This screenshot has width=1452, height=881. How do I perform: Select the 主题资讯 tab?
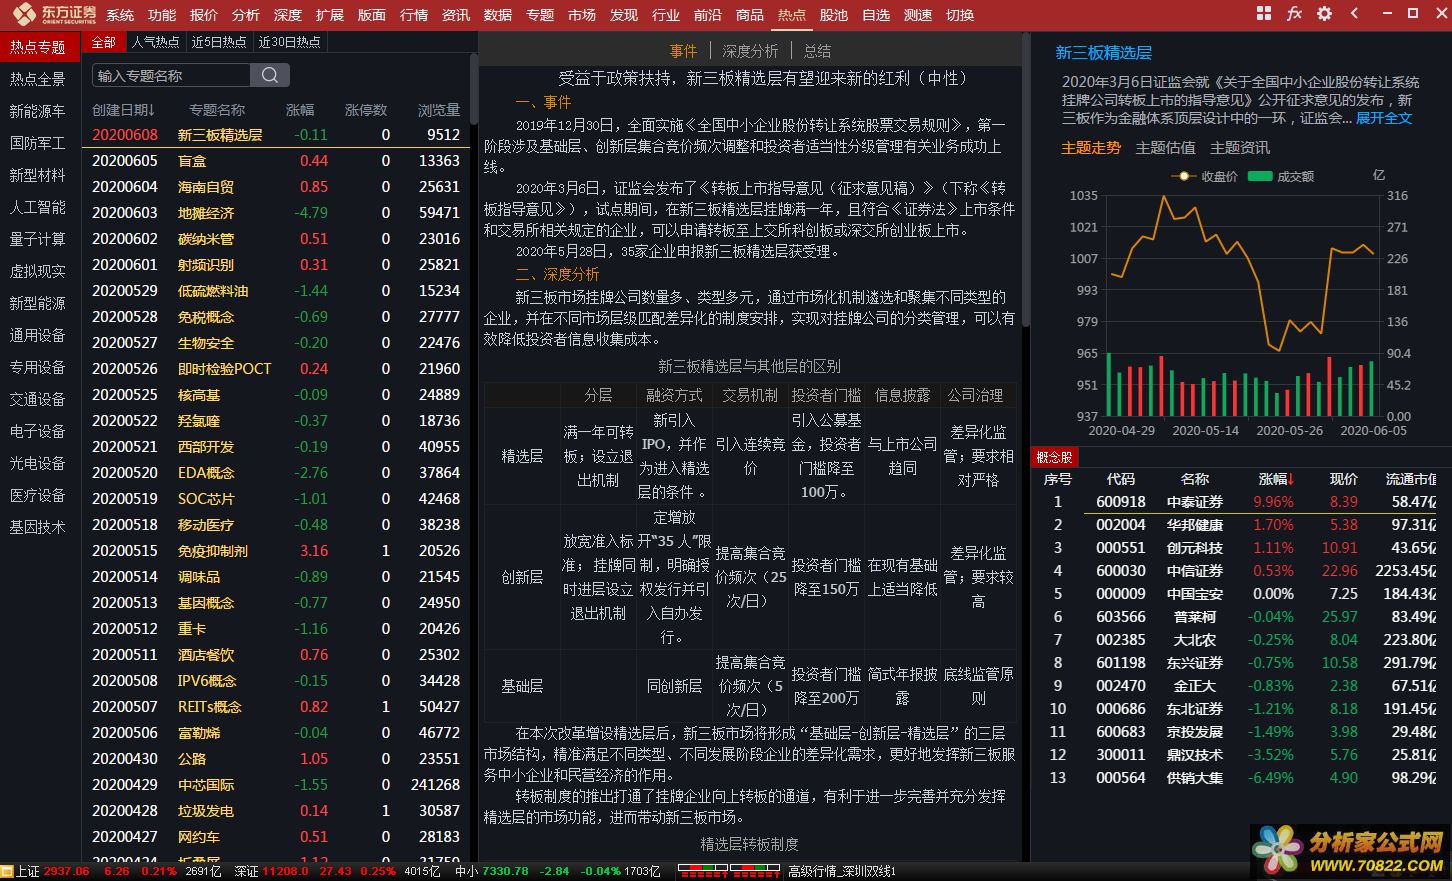1240,148
